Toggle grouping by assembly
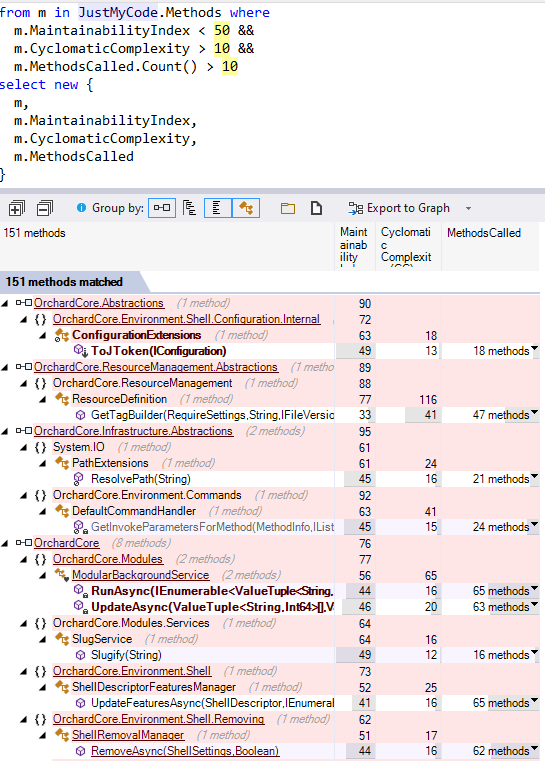The image size is (545, 761). pos(162,208)
